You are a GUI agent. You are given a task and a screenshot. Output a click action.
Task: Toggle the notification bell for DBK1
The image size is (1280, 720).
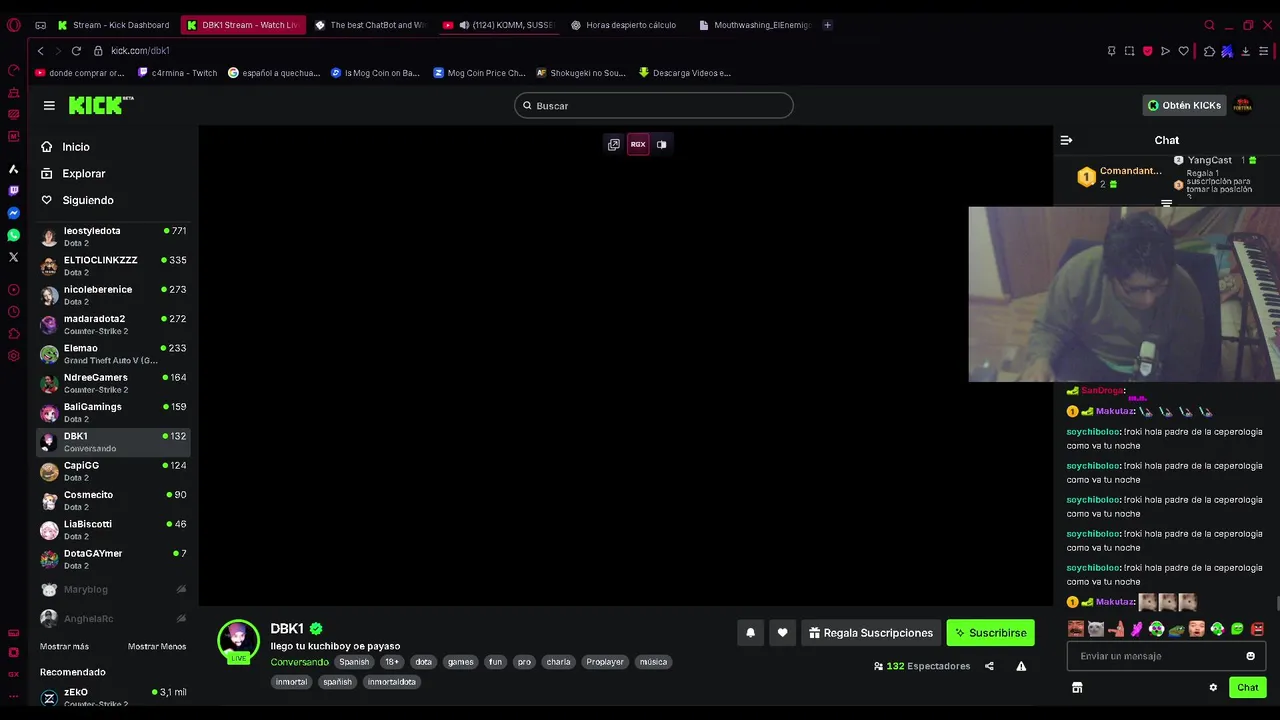pos(750,633)
